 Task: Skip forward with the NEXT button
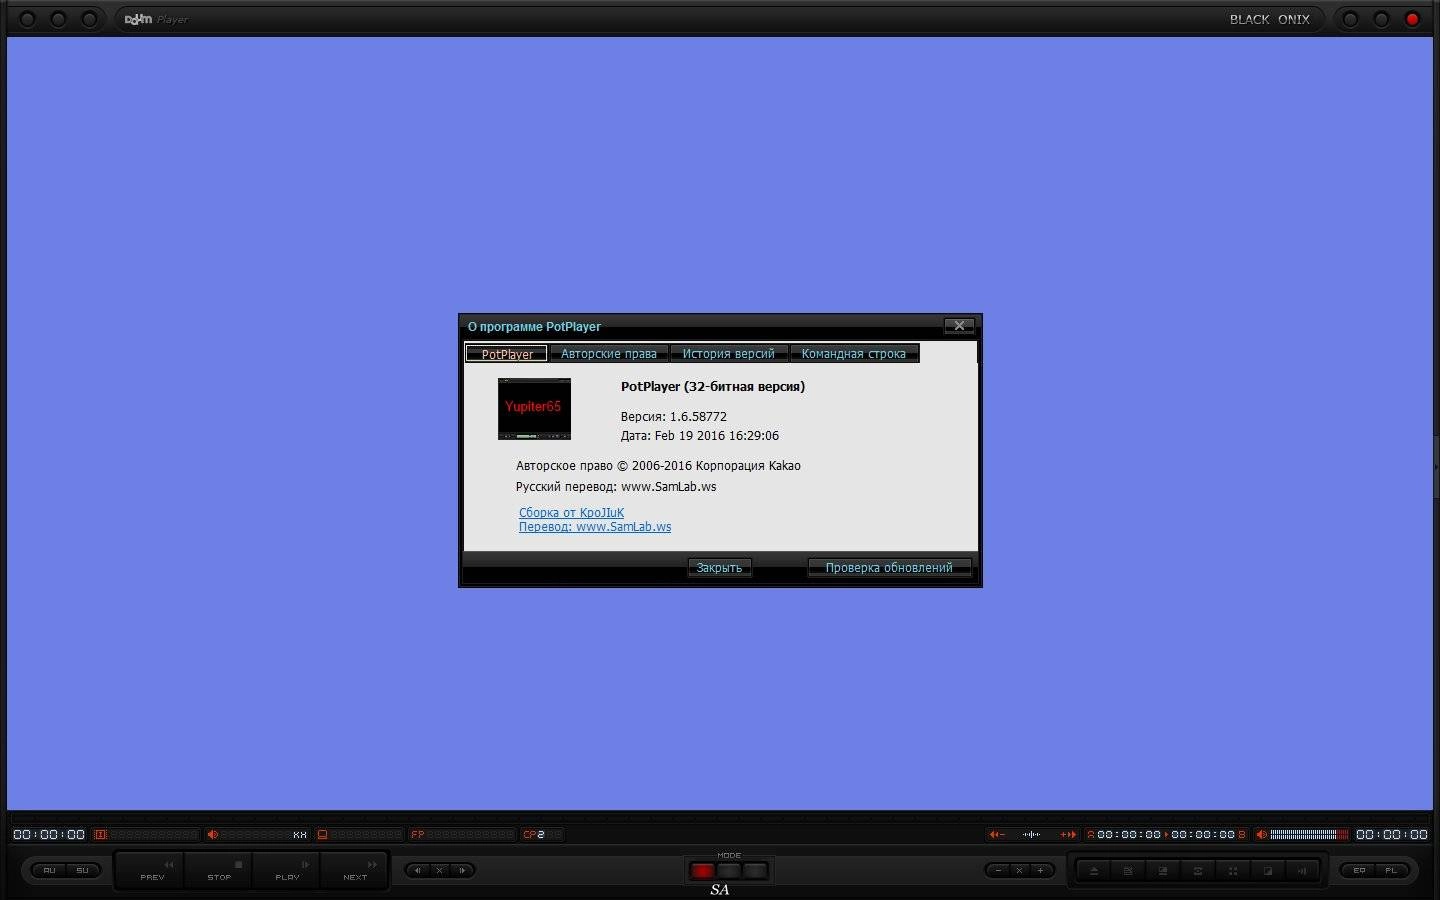point(355,871)
